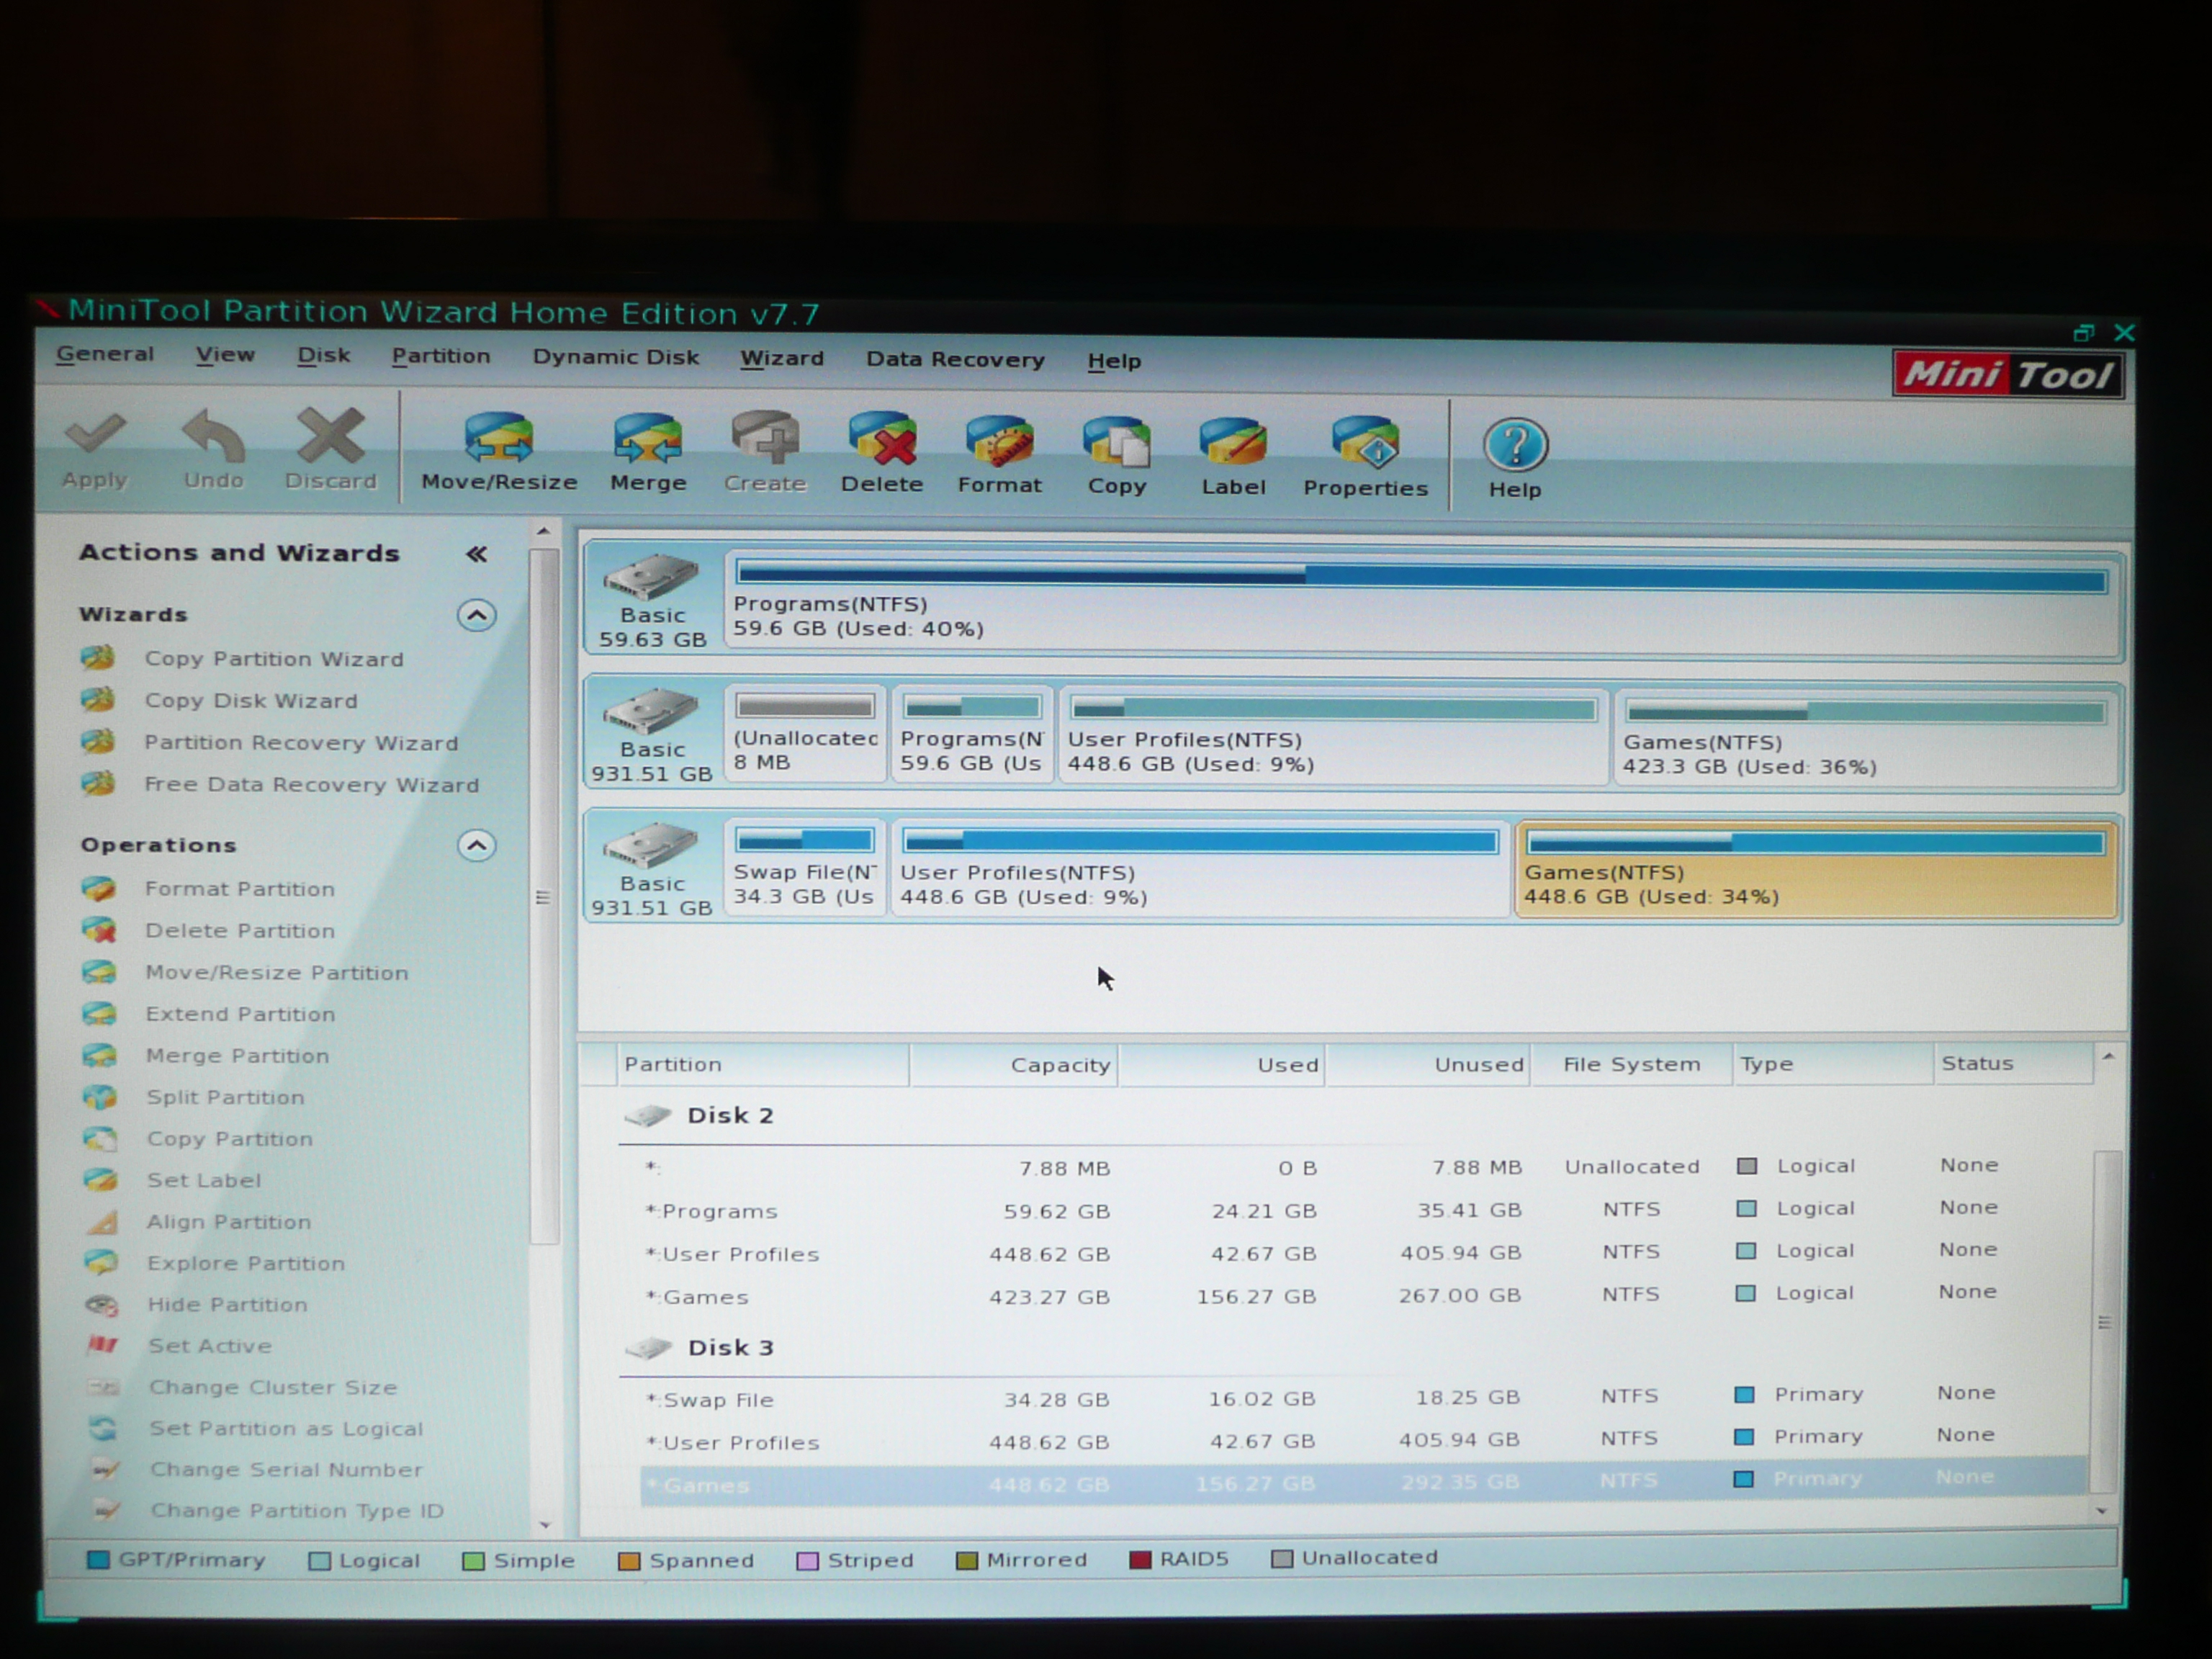This screenshot has width=2212, height=1659.
Task: Choose Set Label operation
Action: [204, 1180]
